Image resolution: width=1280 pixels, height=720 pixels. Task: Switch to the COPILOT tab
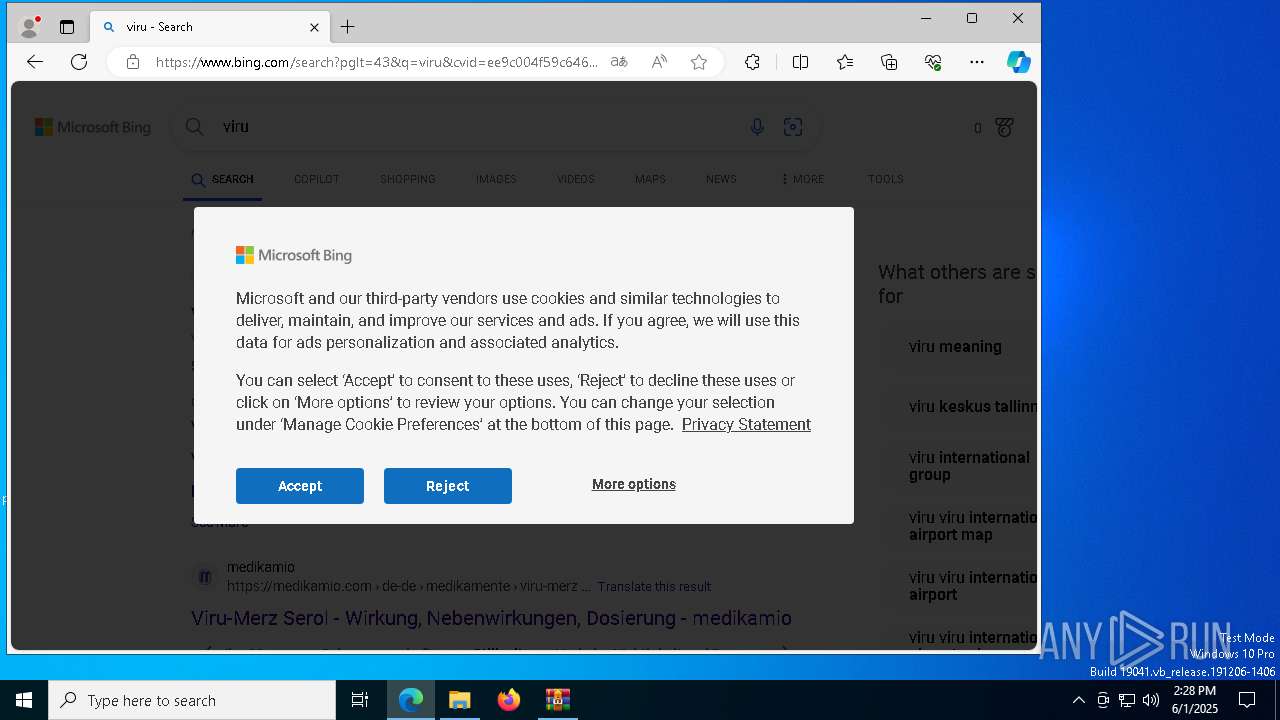[x=316, y=179]
